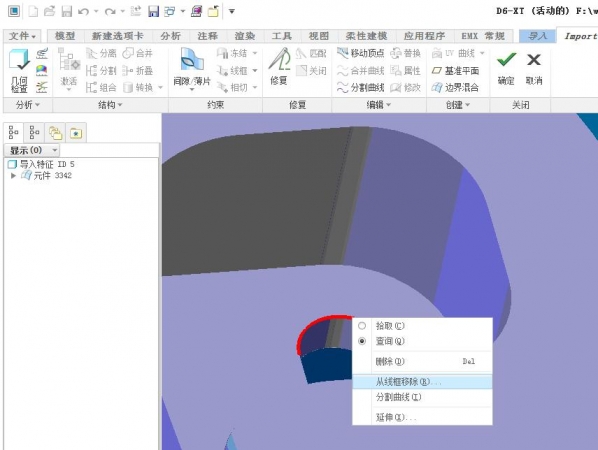The height and width of the screenshot is (450, 598).
Task: Switch to the 注释 ribbon tab
Action: coord(207,36)
